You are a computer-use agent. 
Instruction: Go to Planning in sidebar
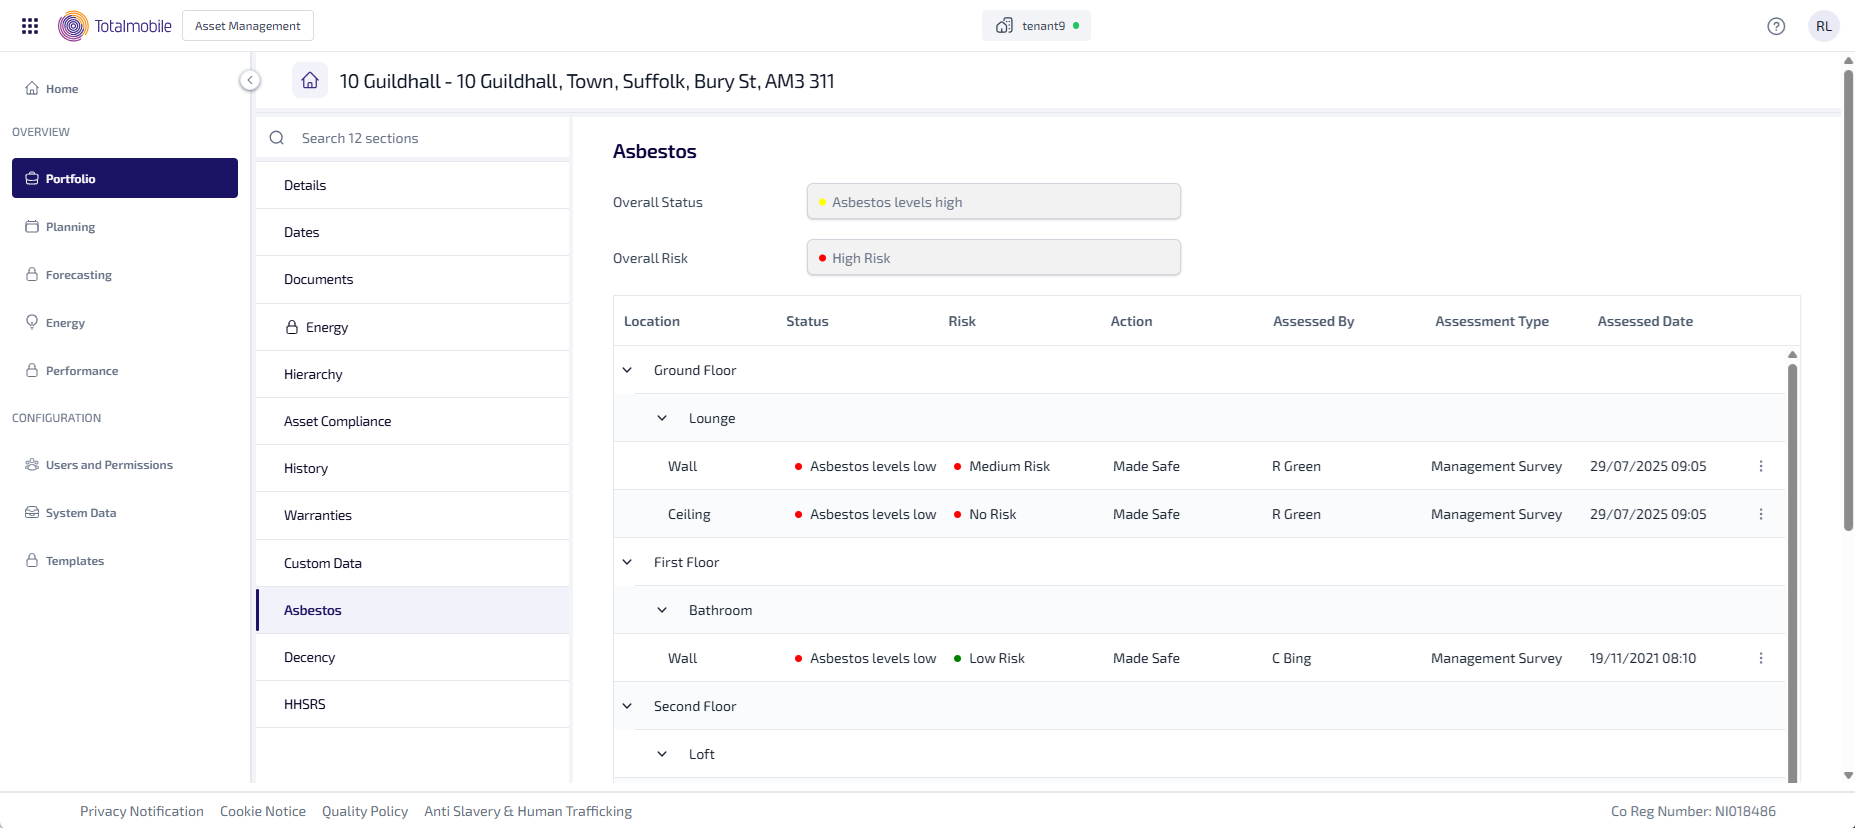coord(70,227)
